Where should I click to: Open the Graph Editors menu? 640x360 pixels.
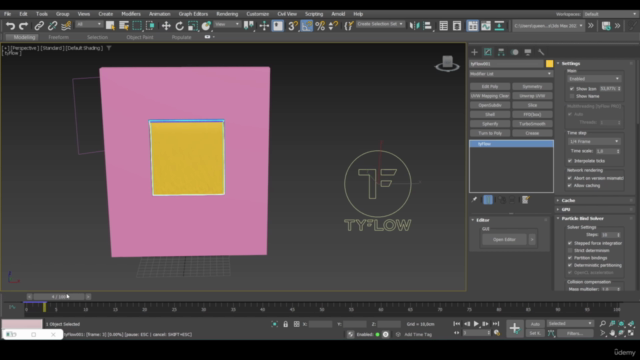click(193, 14)
